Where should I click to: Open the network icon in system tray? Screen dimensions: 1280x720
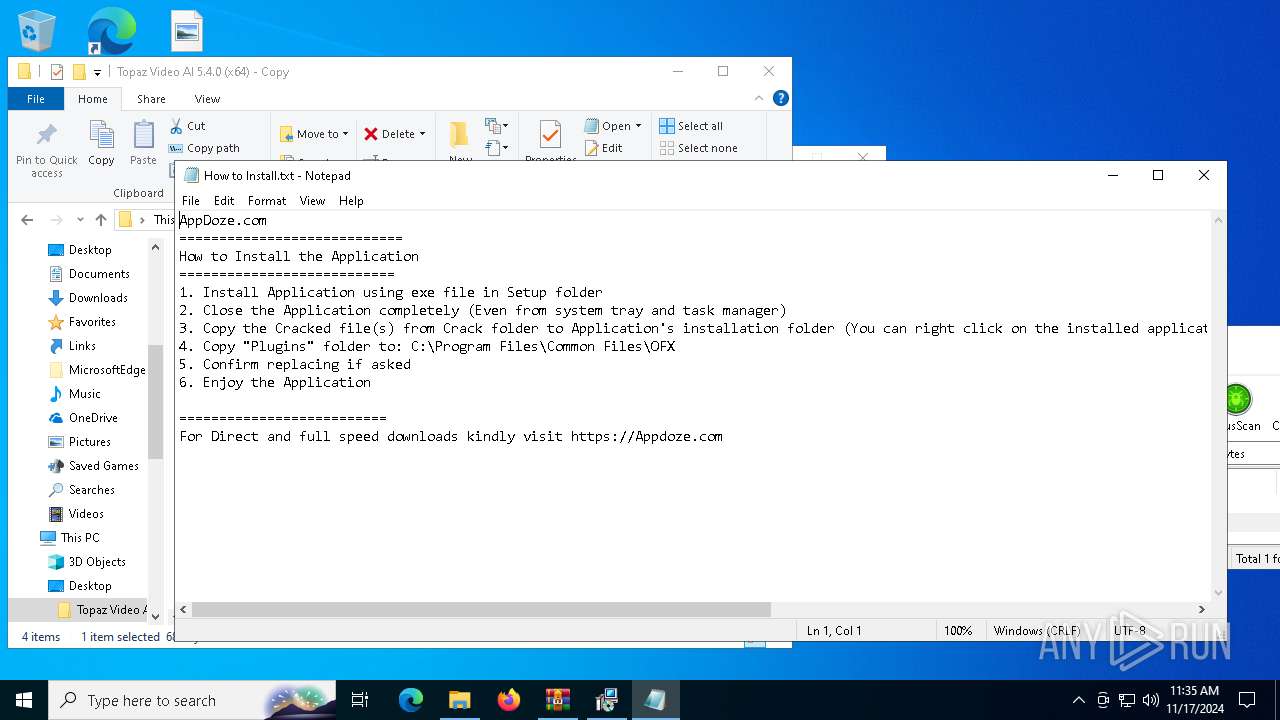point(1127,700)
